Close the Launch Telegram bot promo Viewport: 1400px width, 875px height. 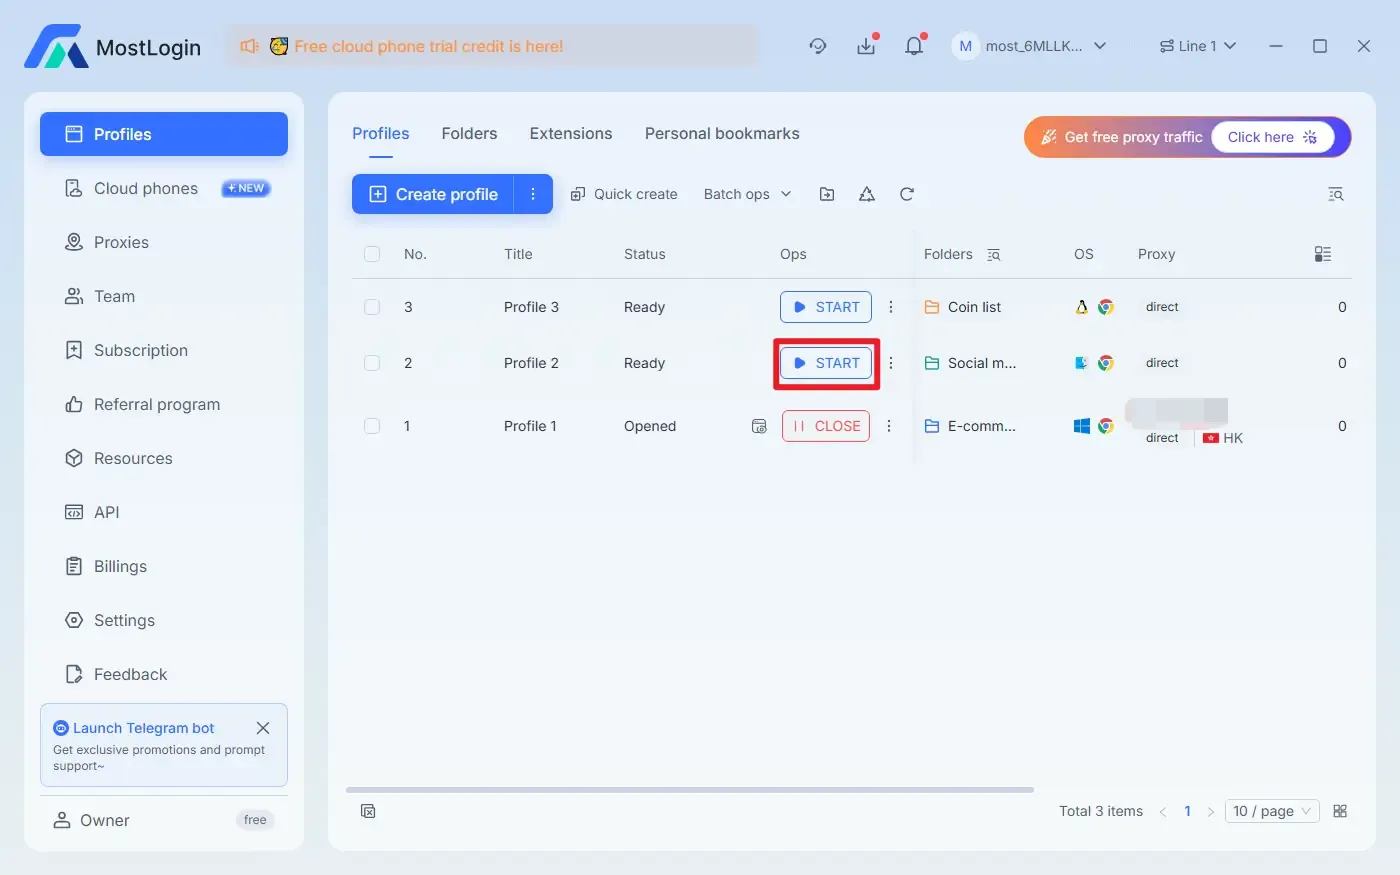point(263,728)
